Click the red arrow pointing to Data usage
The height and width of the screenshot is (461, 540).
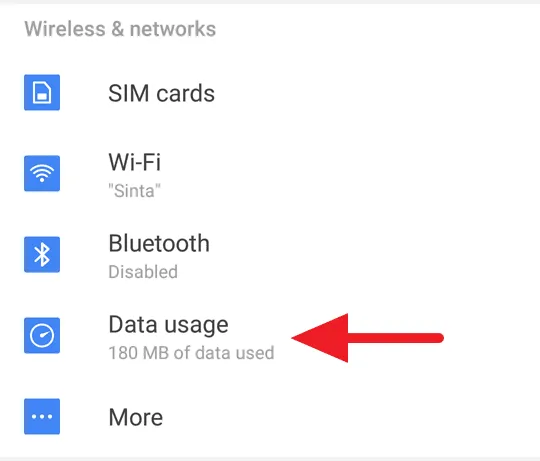pyautogui.click(x=367, y=338)
